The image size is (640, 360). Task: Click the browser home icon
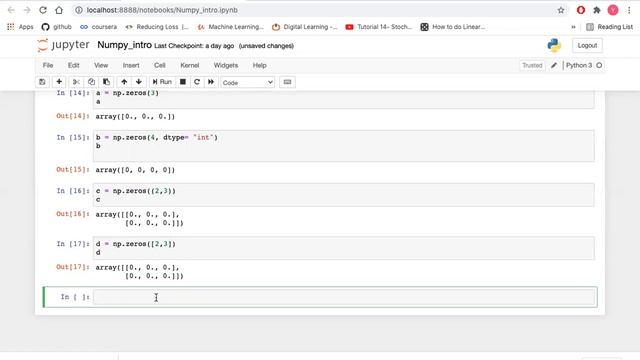pyautogui.click(x=59, y=10)
